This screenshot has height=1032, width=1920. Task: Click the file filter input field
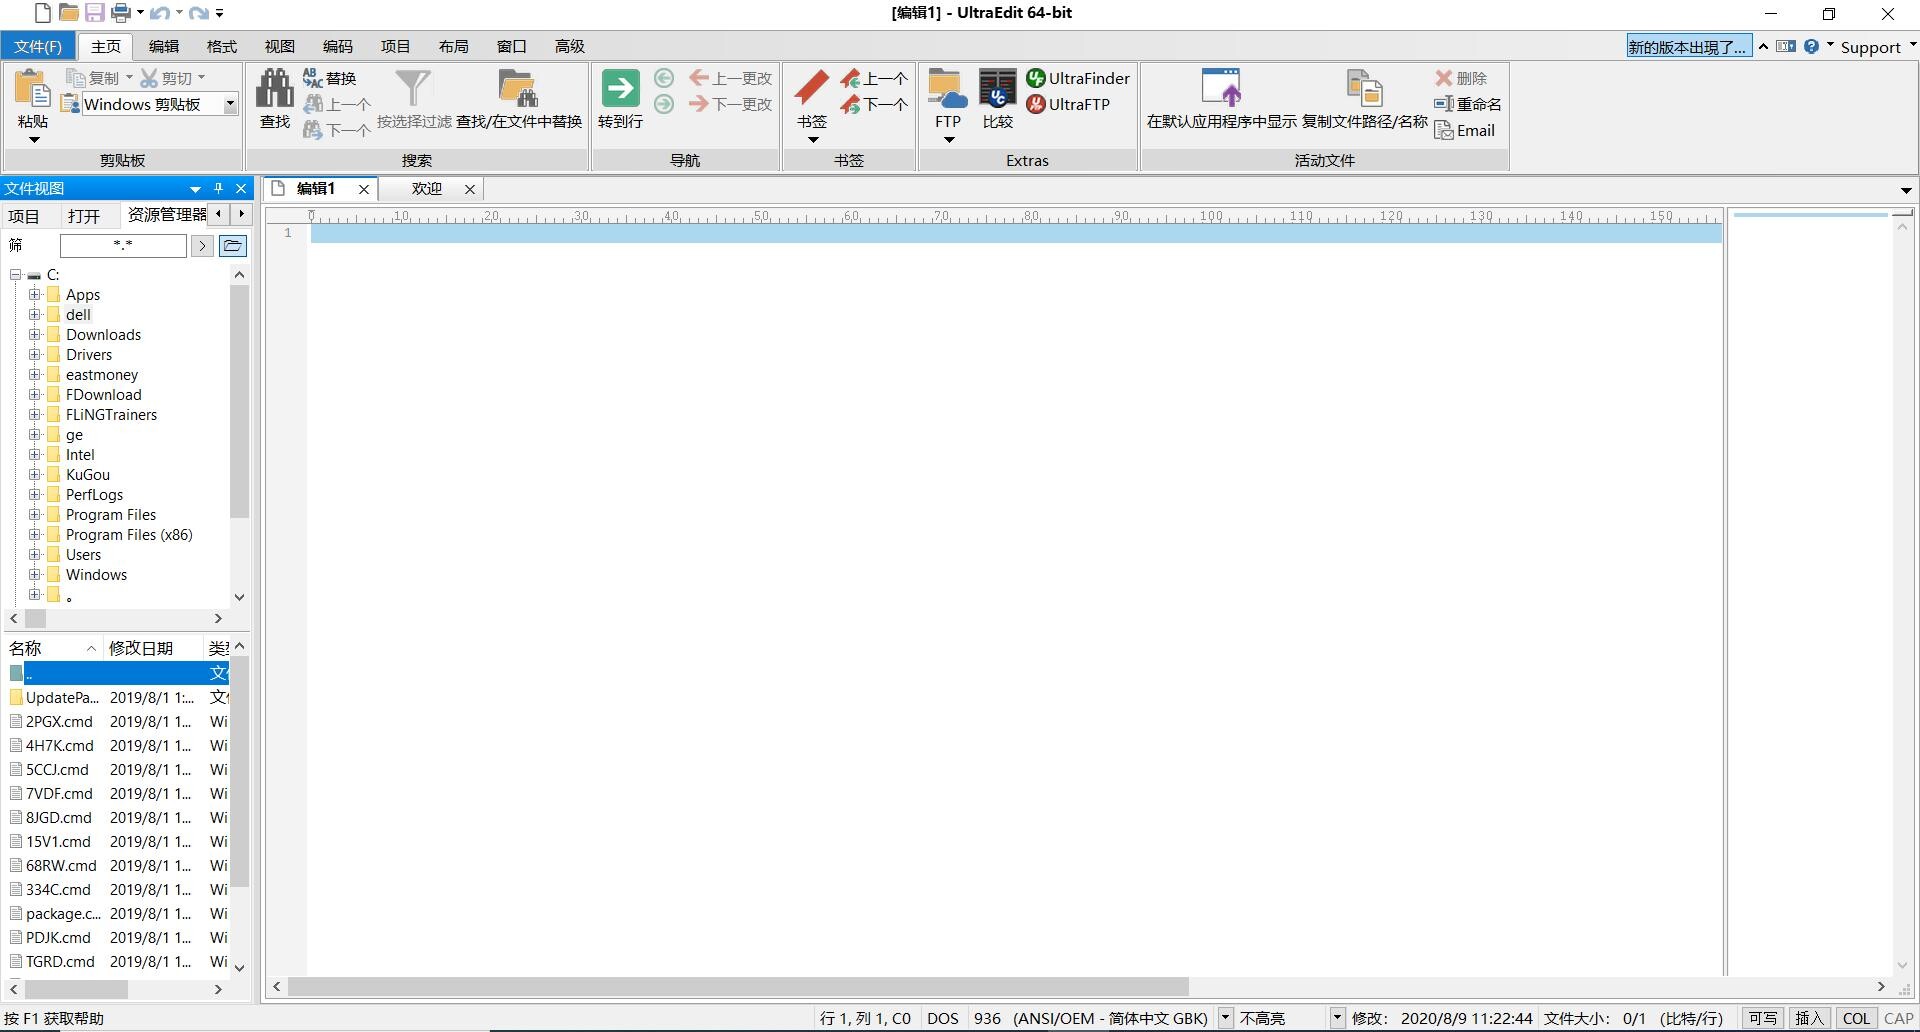click(123, 246)
